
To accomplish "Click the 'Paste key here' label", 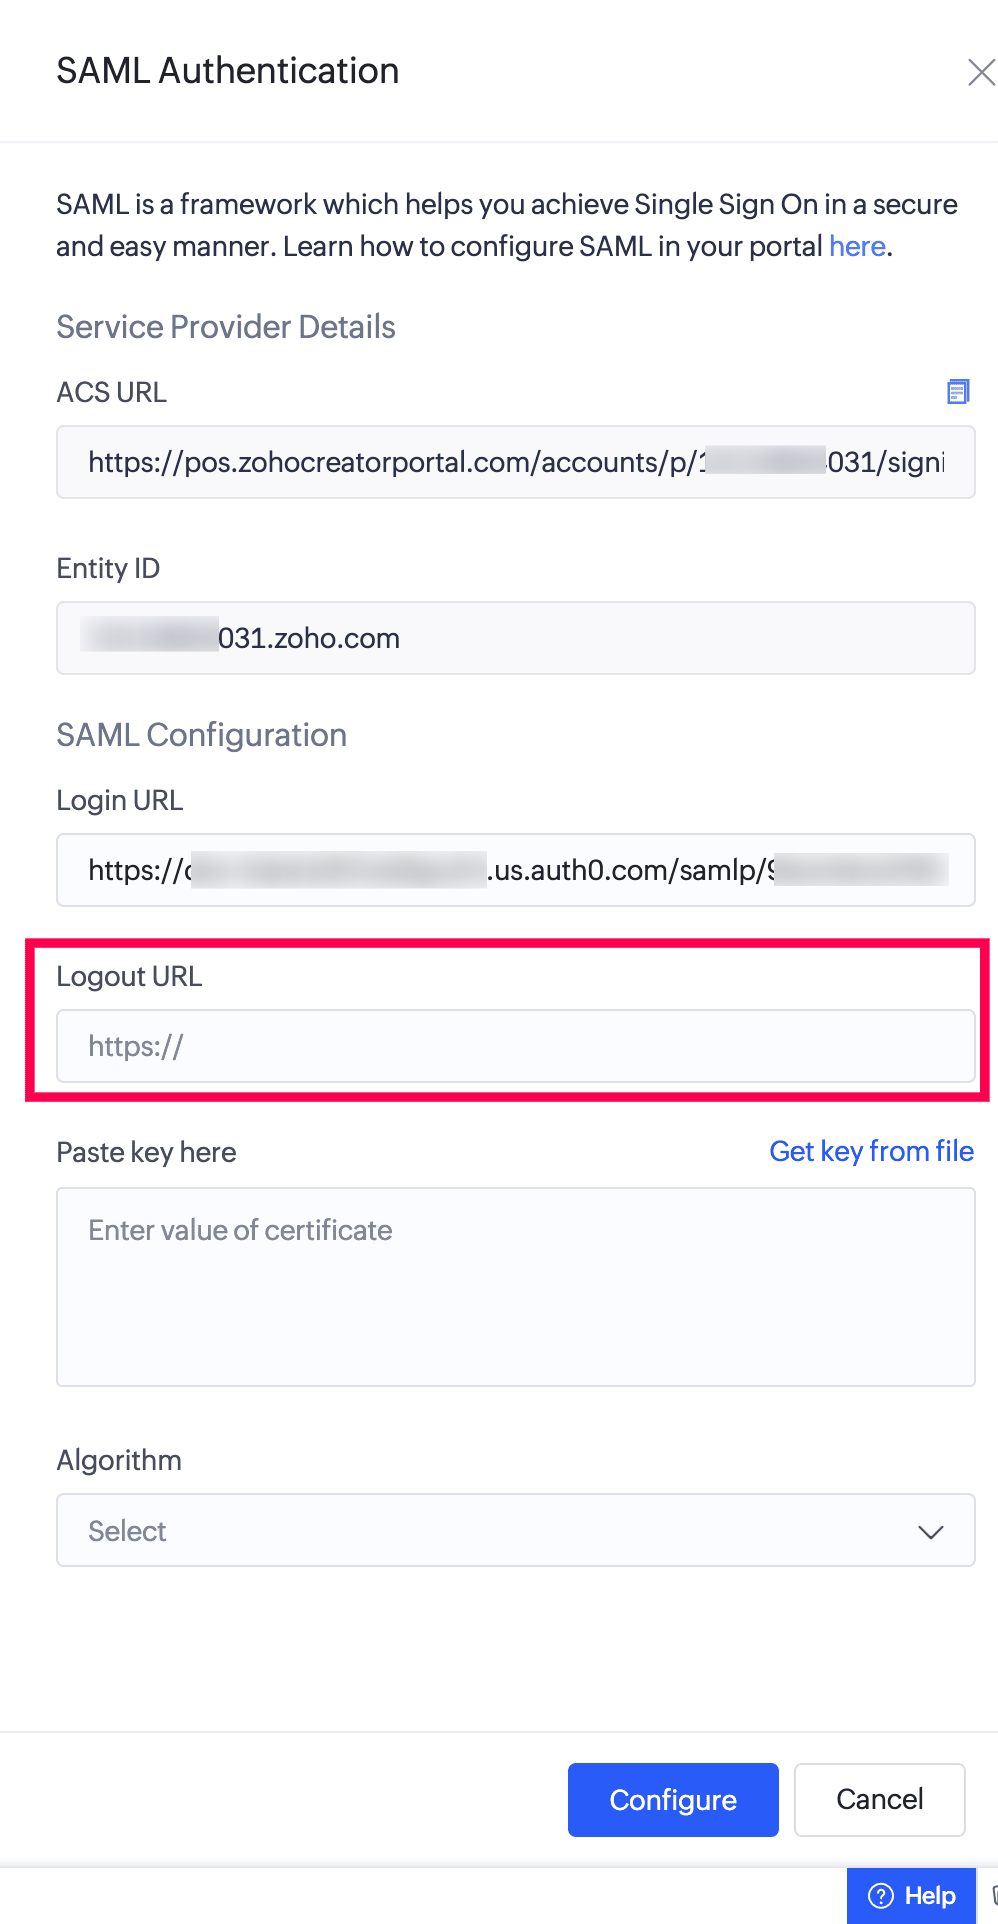I will click(x=146, y=1152).
